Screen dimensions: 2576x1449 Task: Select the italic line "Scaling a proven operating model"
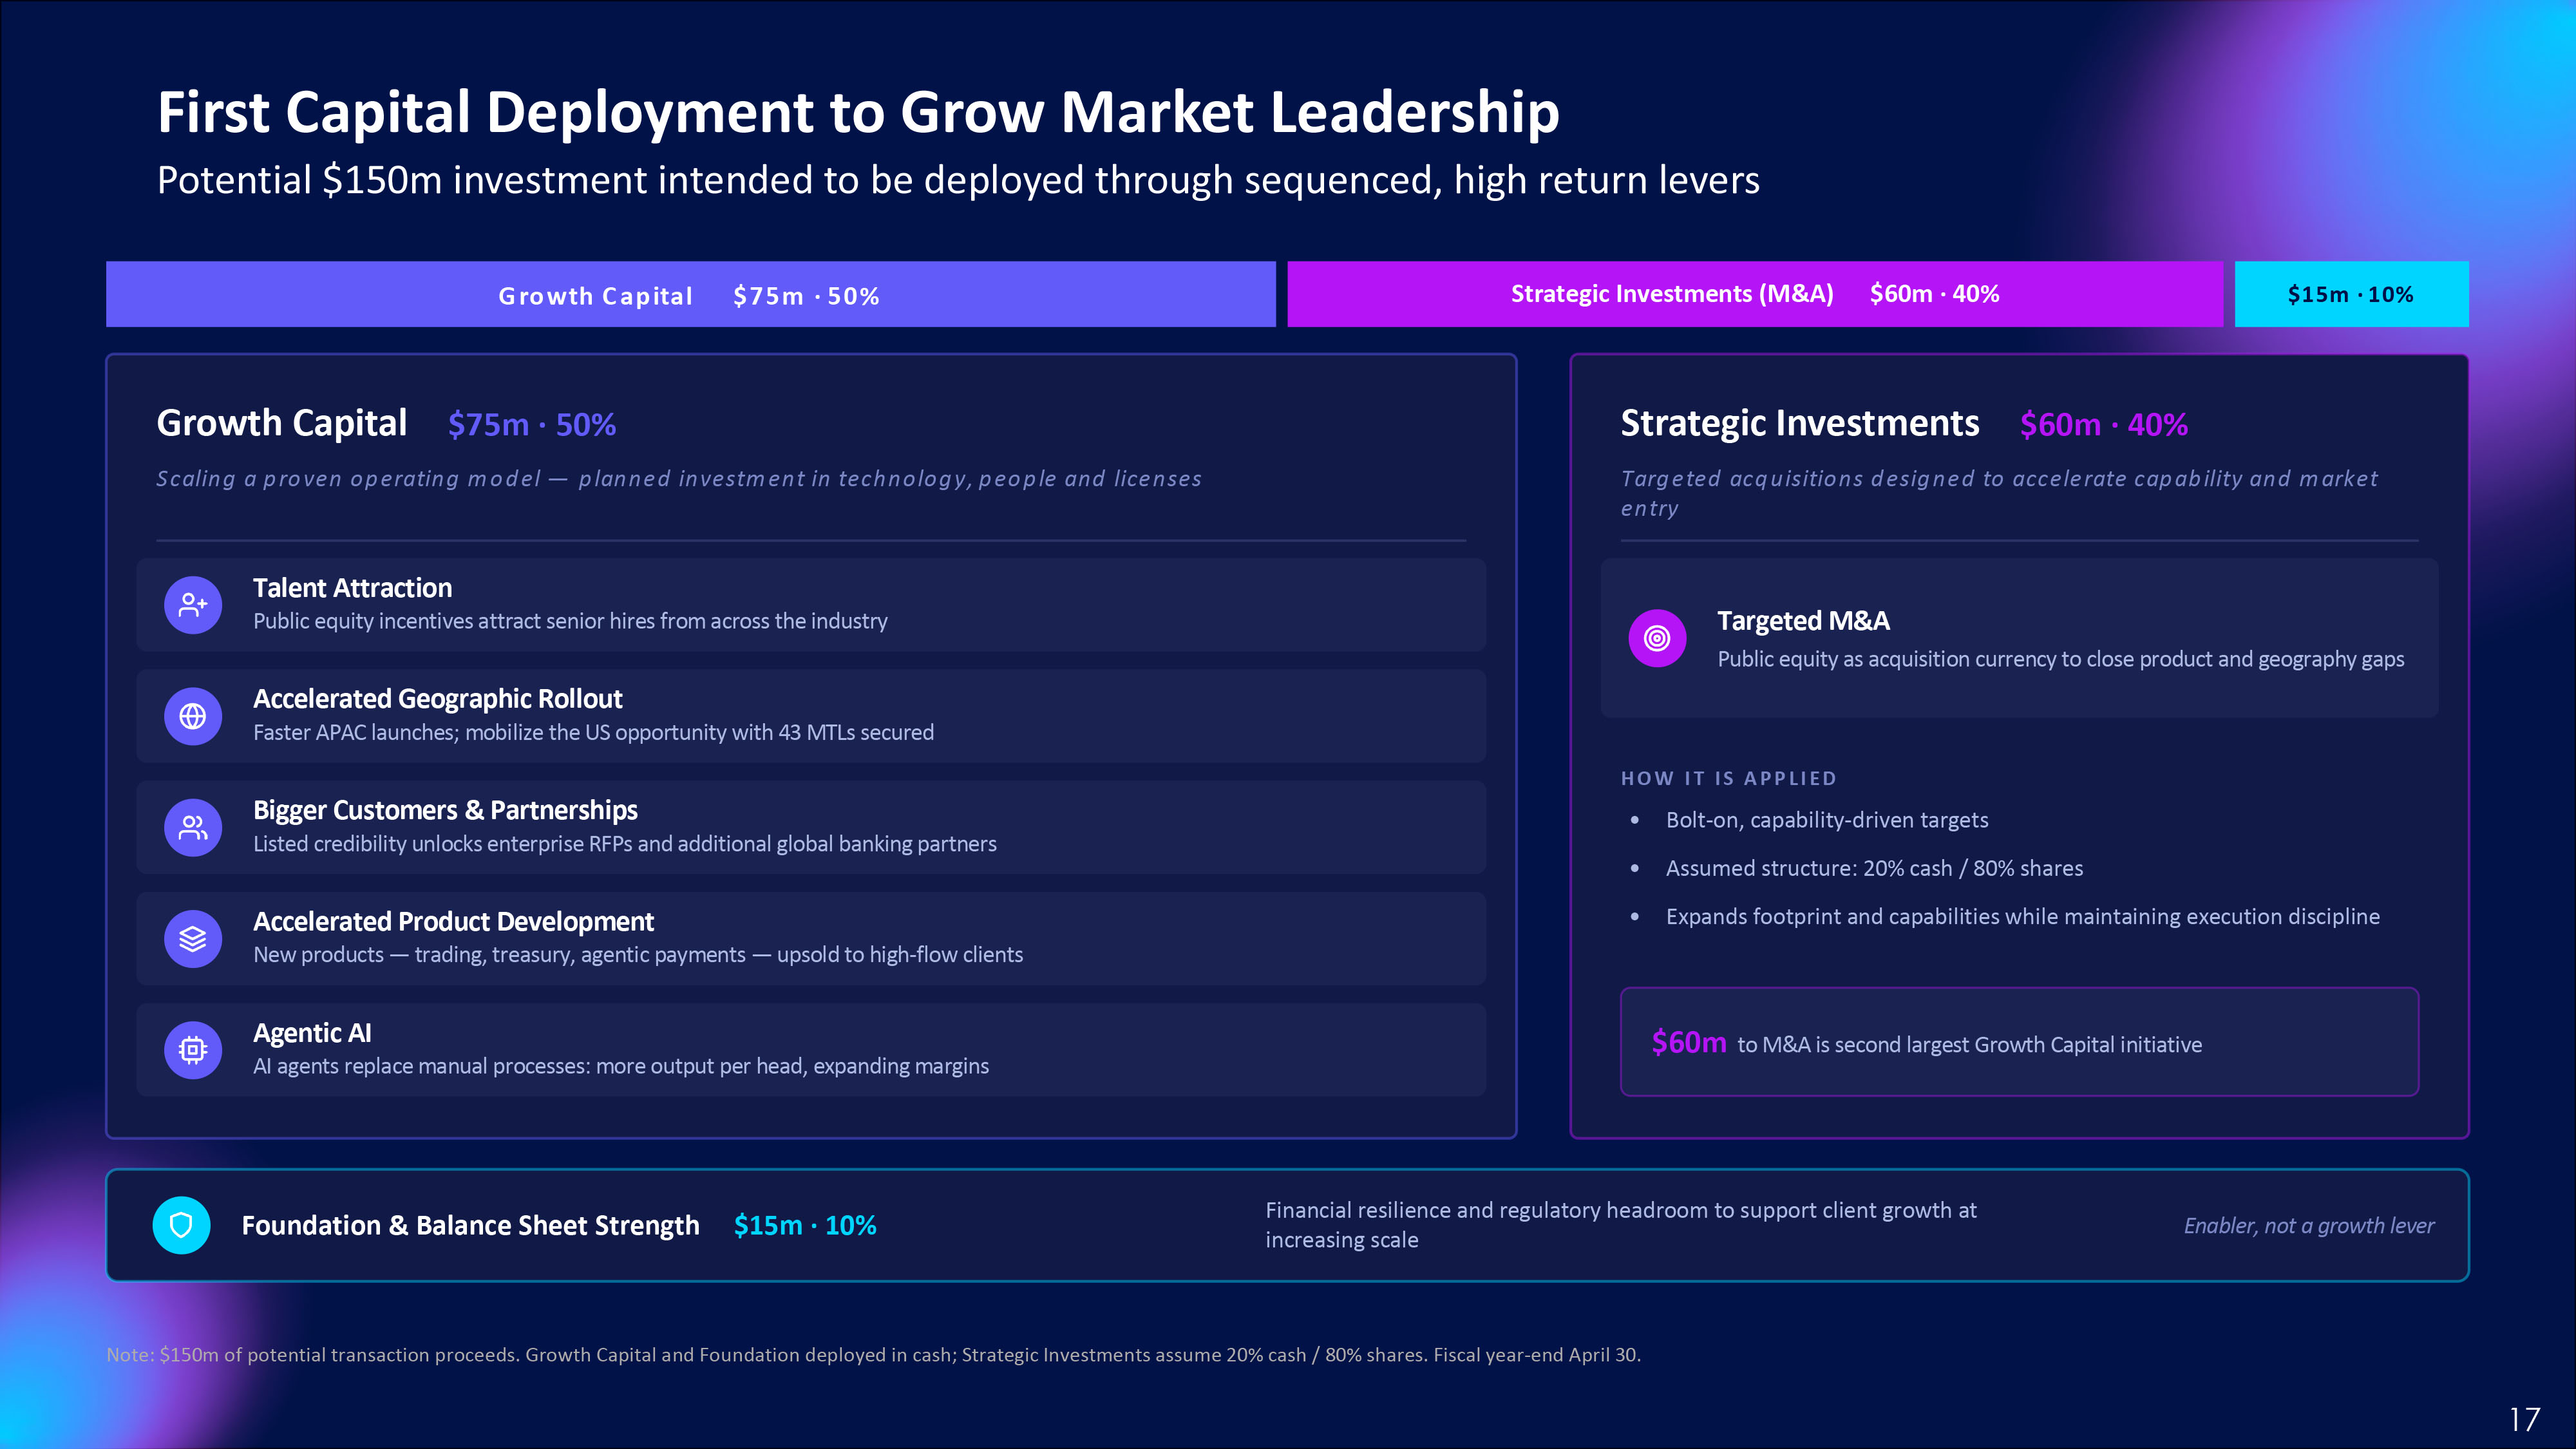coord(679,479)
